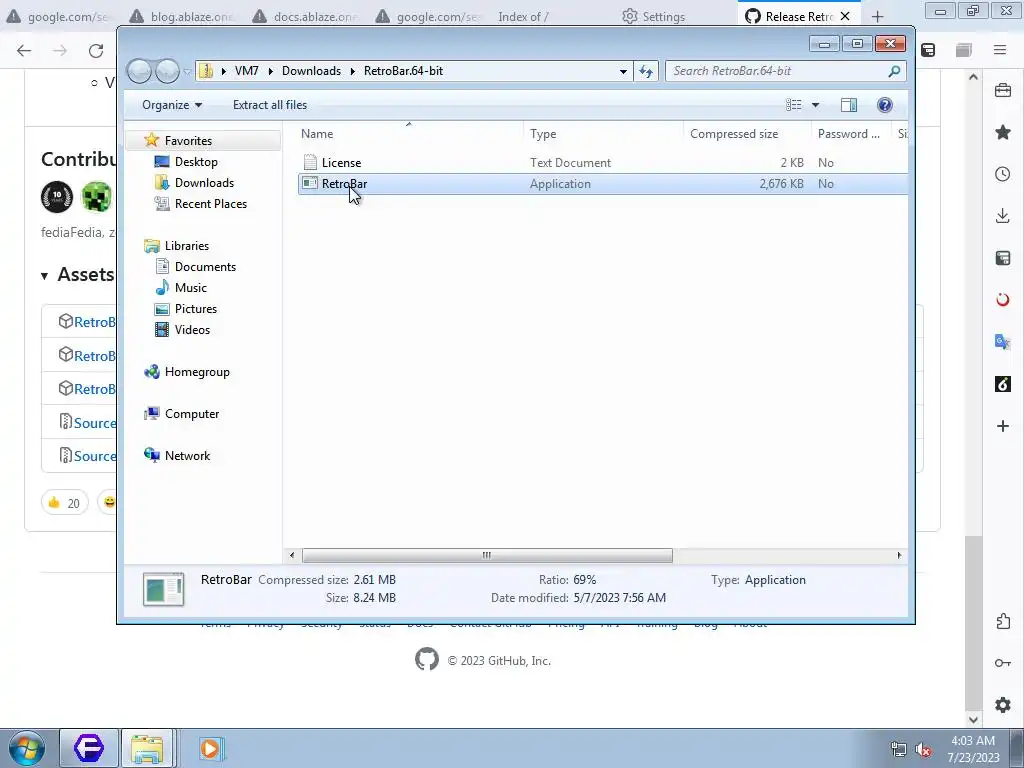
Task: Add a panel with sidebar plus icon
Action: tap(1003, 426)
